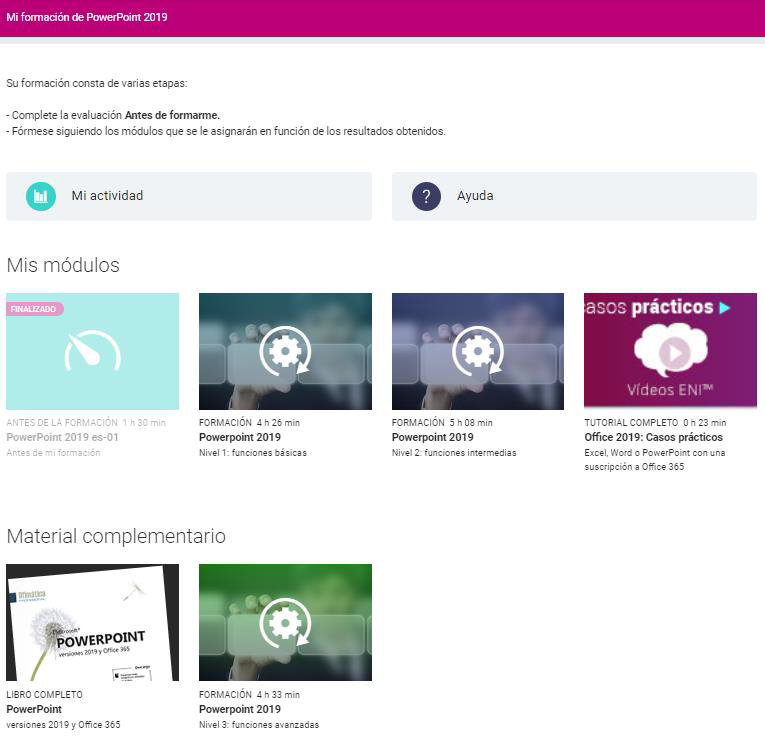765x748 pixels.
Task: Click the LIBRO COMPLETO label
Action: 44,694
